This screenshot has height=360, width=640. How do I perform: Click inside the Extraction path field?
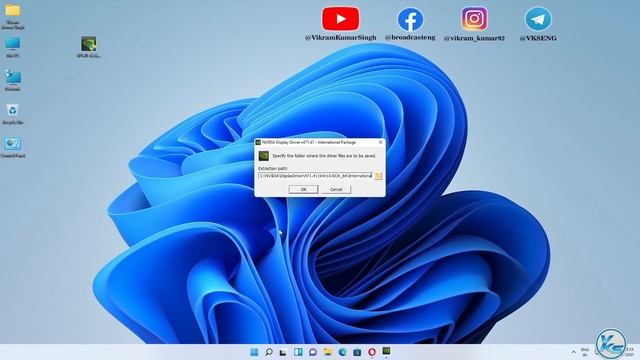click(x=316, y=176)
